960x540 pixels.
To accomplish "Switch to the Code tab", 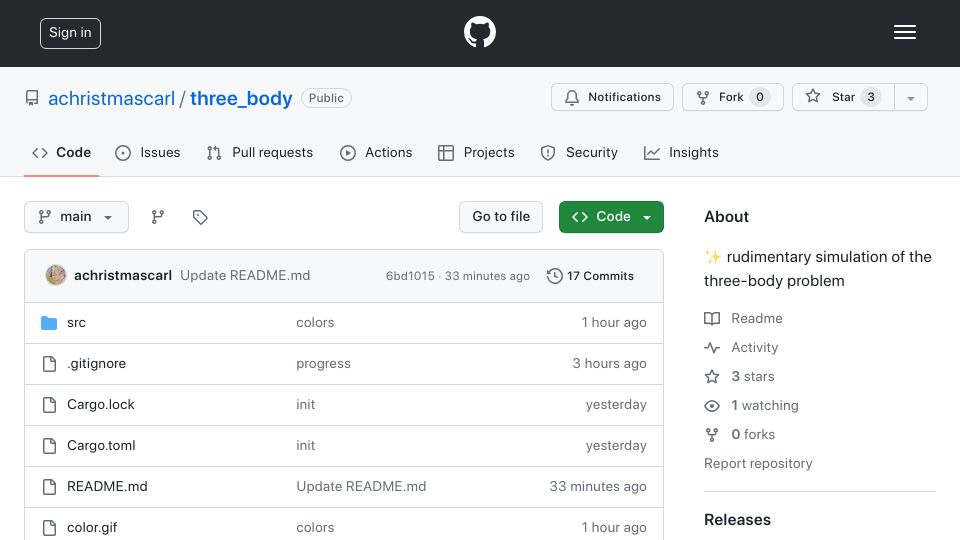I will pyautogui.click(x=61, y=152).
